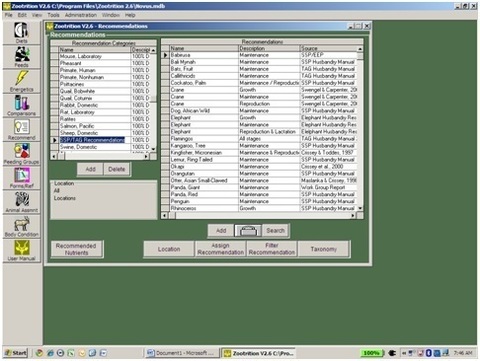480x361 pixels.
Task: Open the Animal Assmnt zebra icon
Action: (x=22, y=200)
